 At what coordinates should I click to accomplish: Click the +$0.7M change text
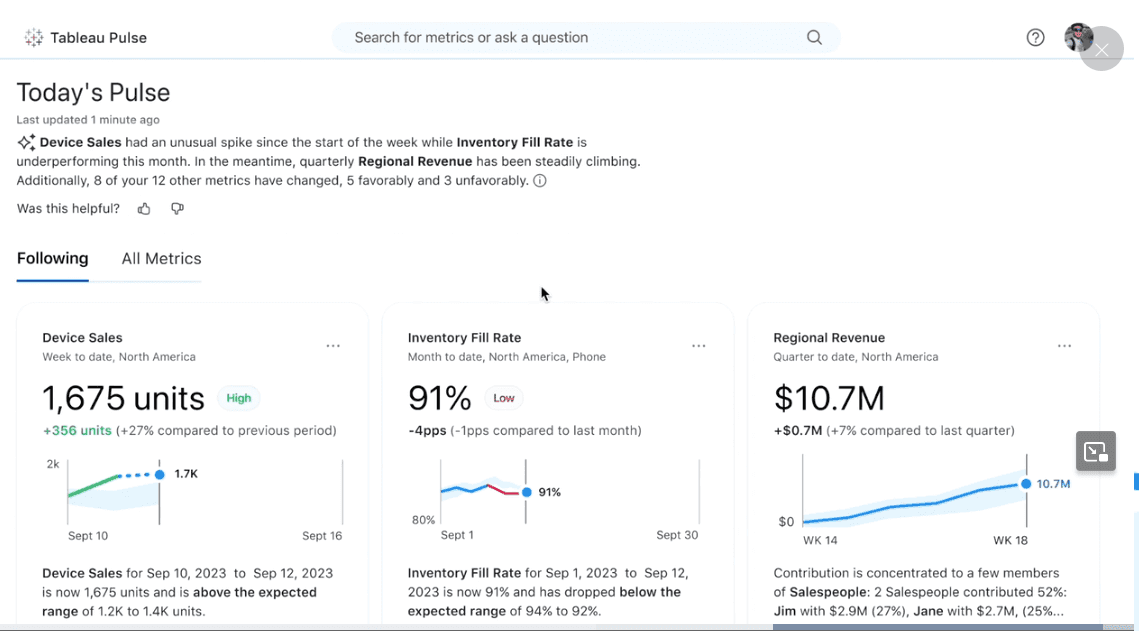tap(798, 431)
